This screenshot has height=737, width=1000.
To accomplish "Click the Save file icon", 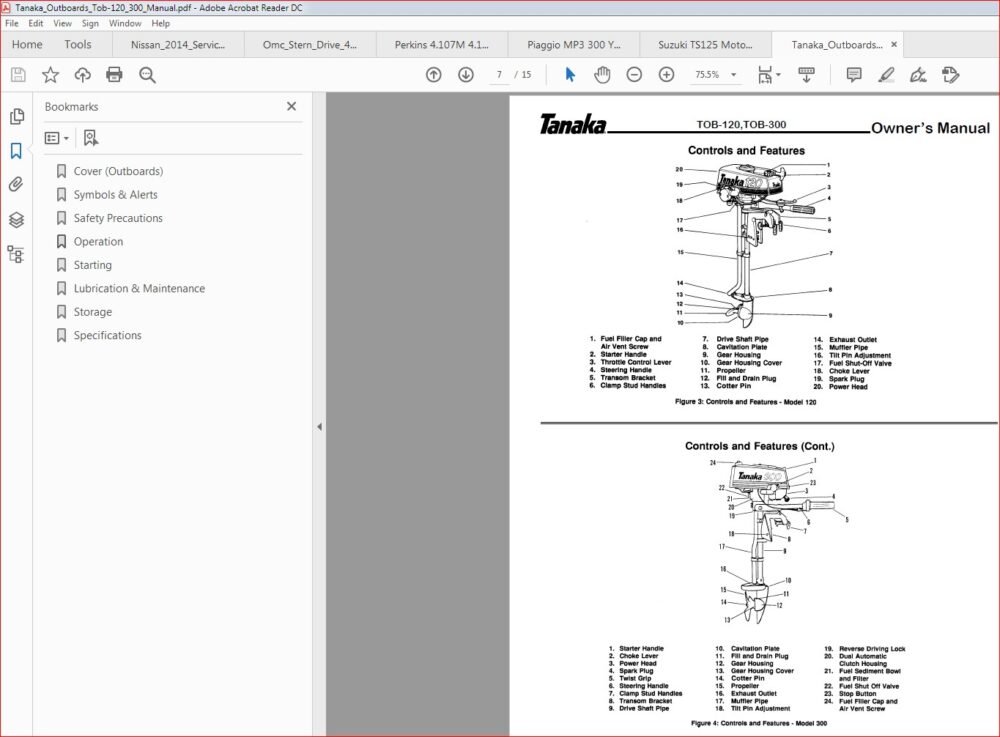I will tap(18, 75).
